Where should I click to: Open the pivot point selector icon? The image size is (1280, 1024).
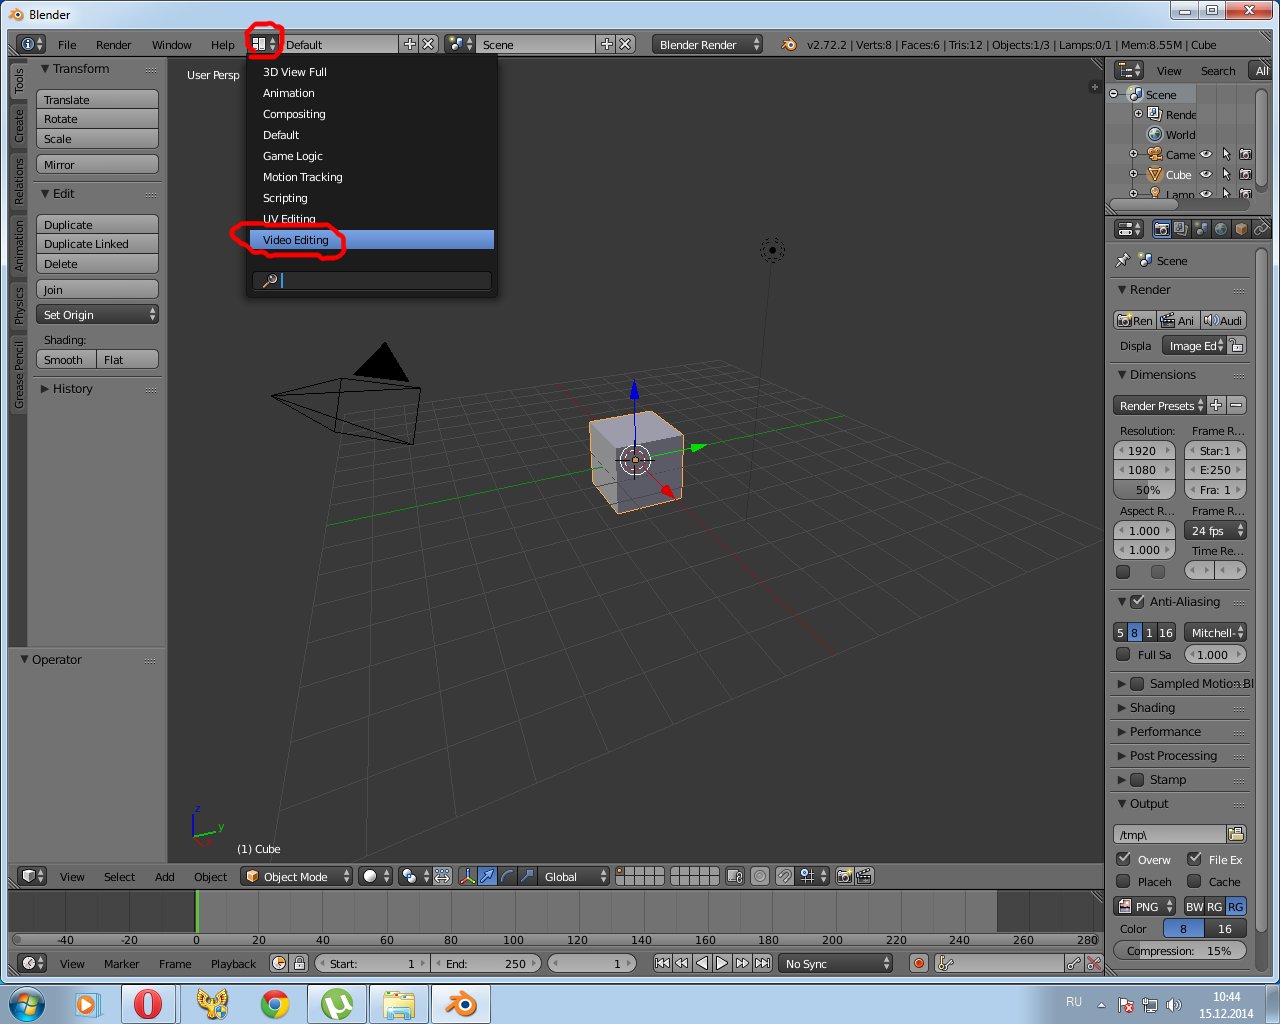click(x=414, y=876)
